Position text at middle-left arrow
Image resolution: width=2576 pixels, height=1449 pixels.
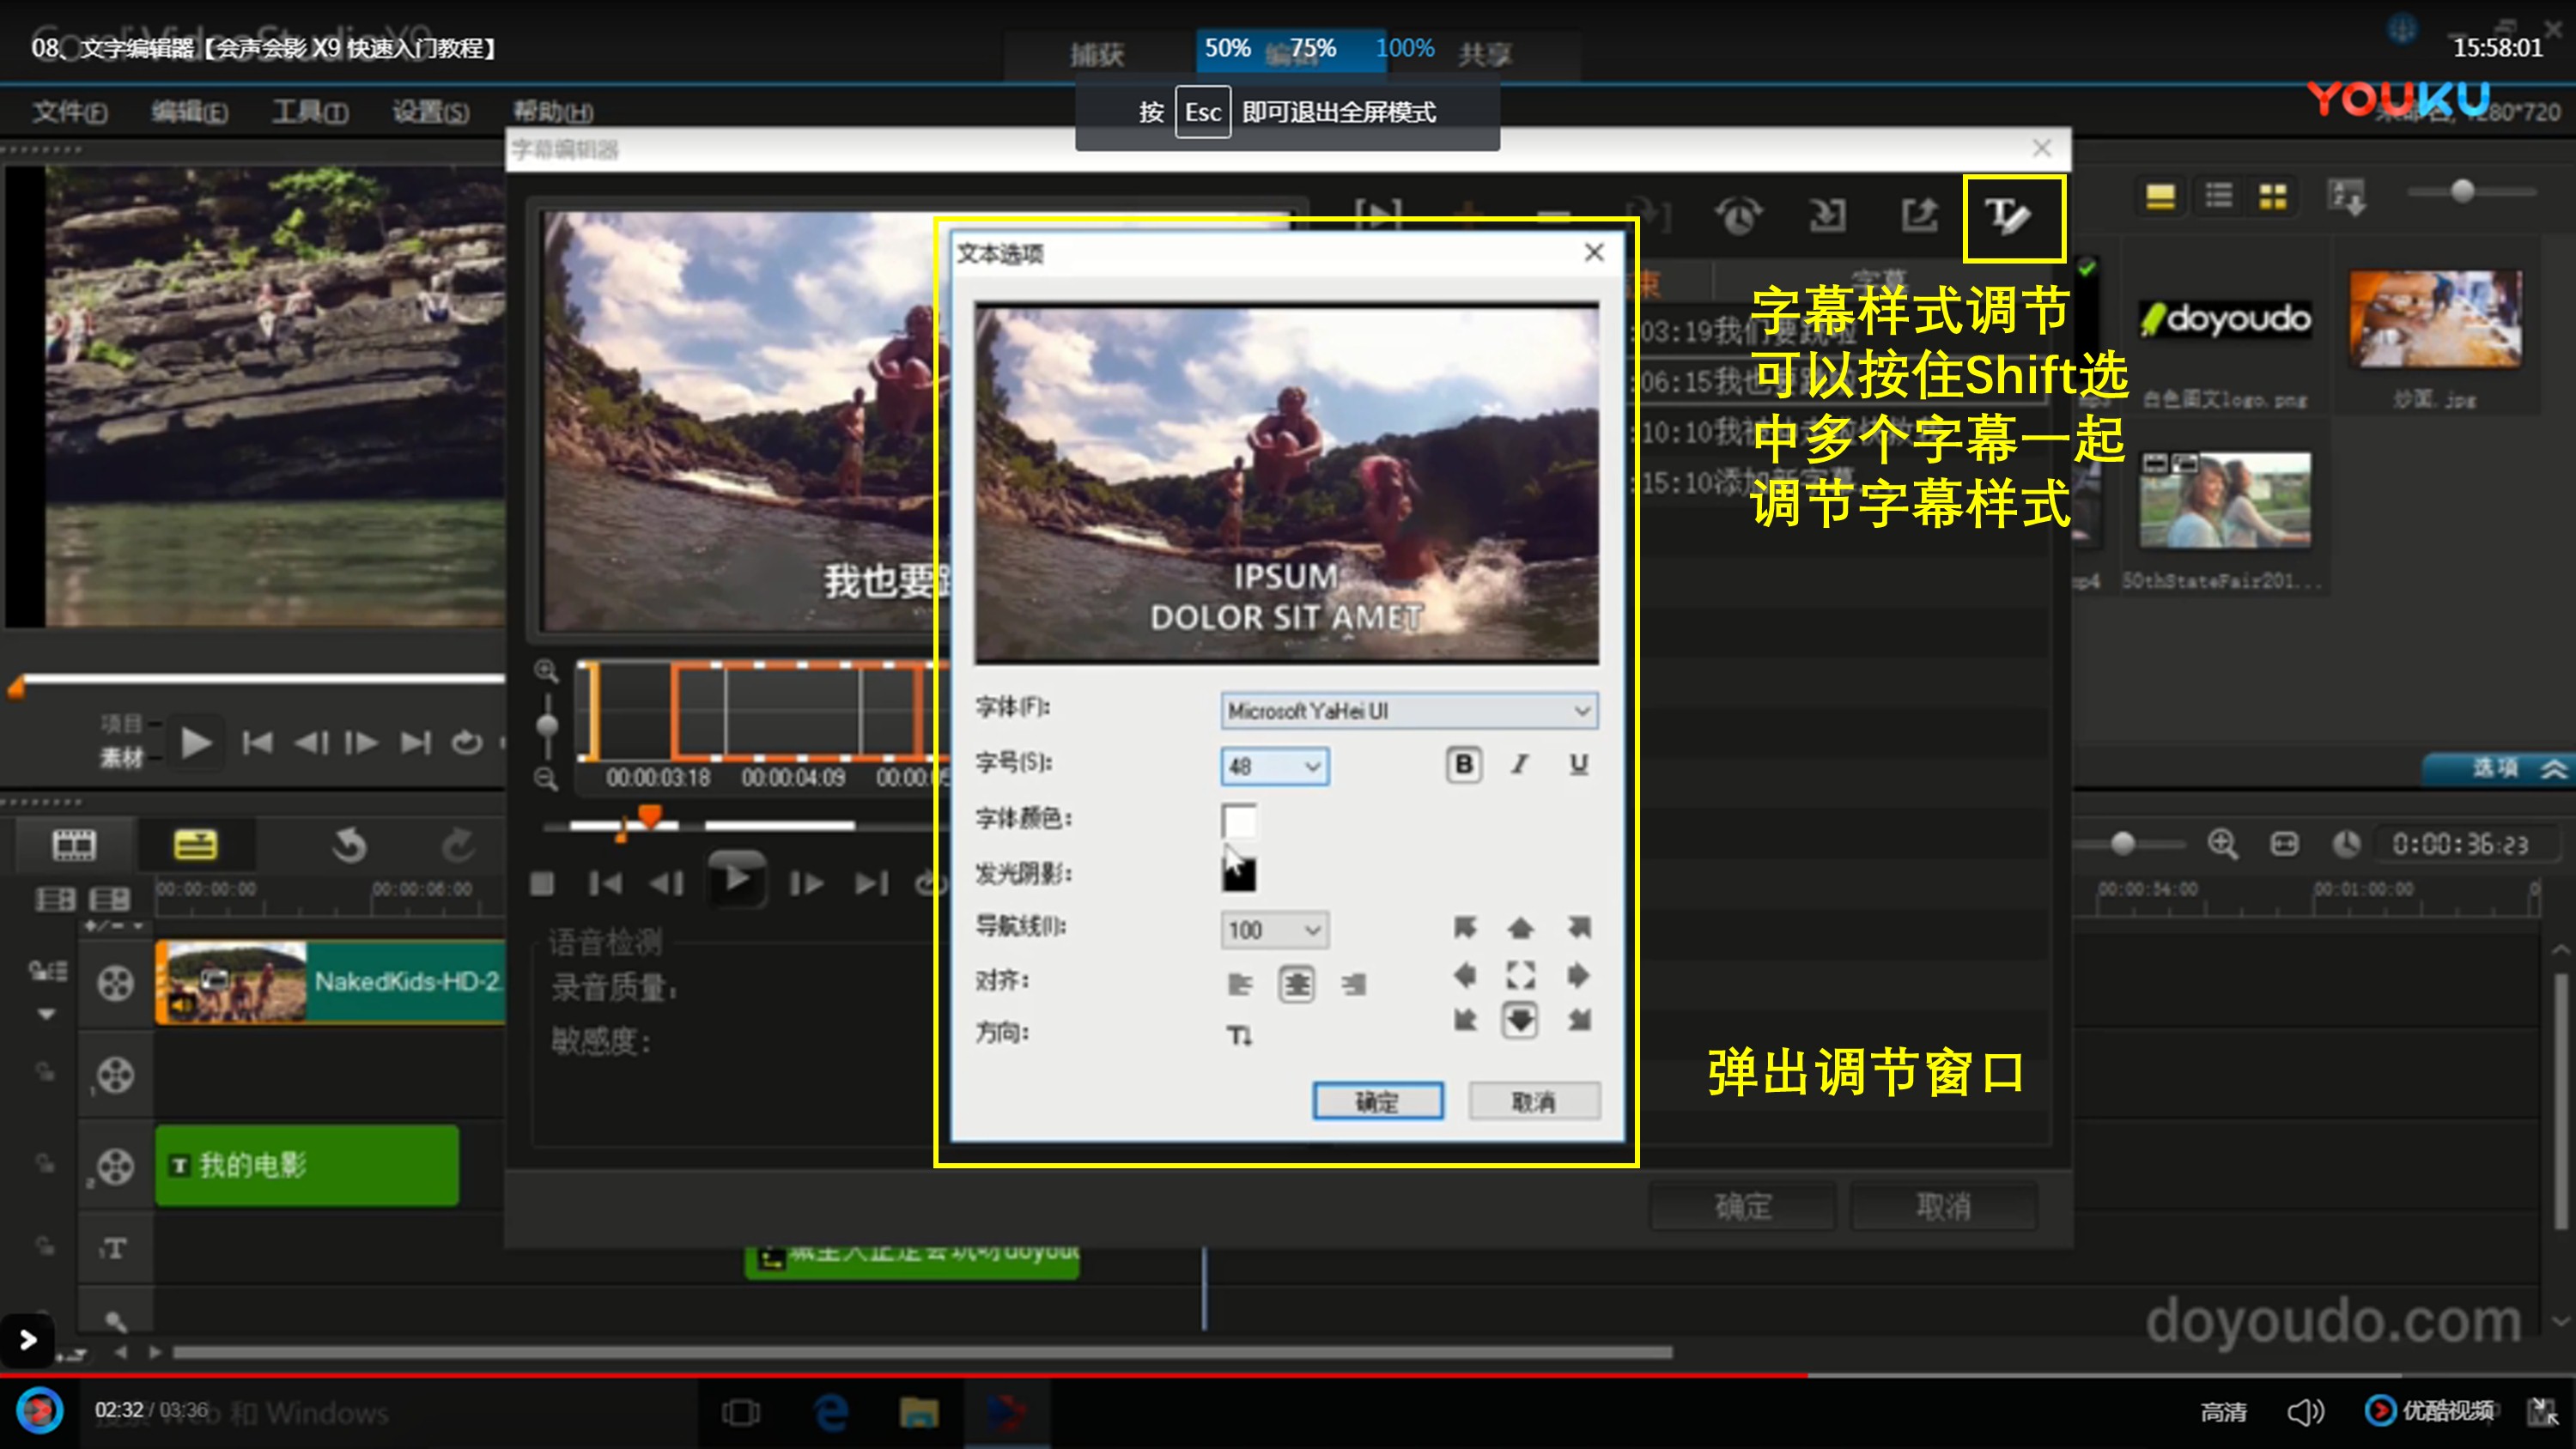click(x=1464, y=975)
